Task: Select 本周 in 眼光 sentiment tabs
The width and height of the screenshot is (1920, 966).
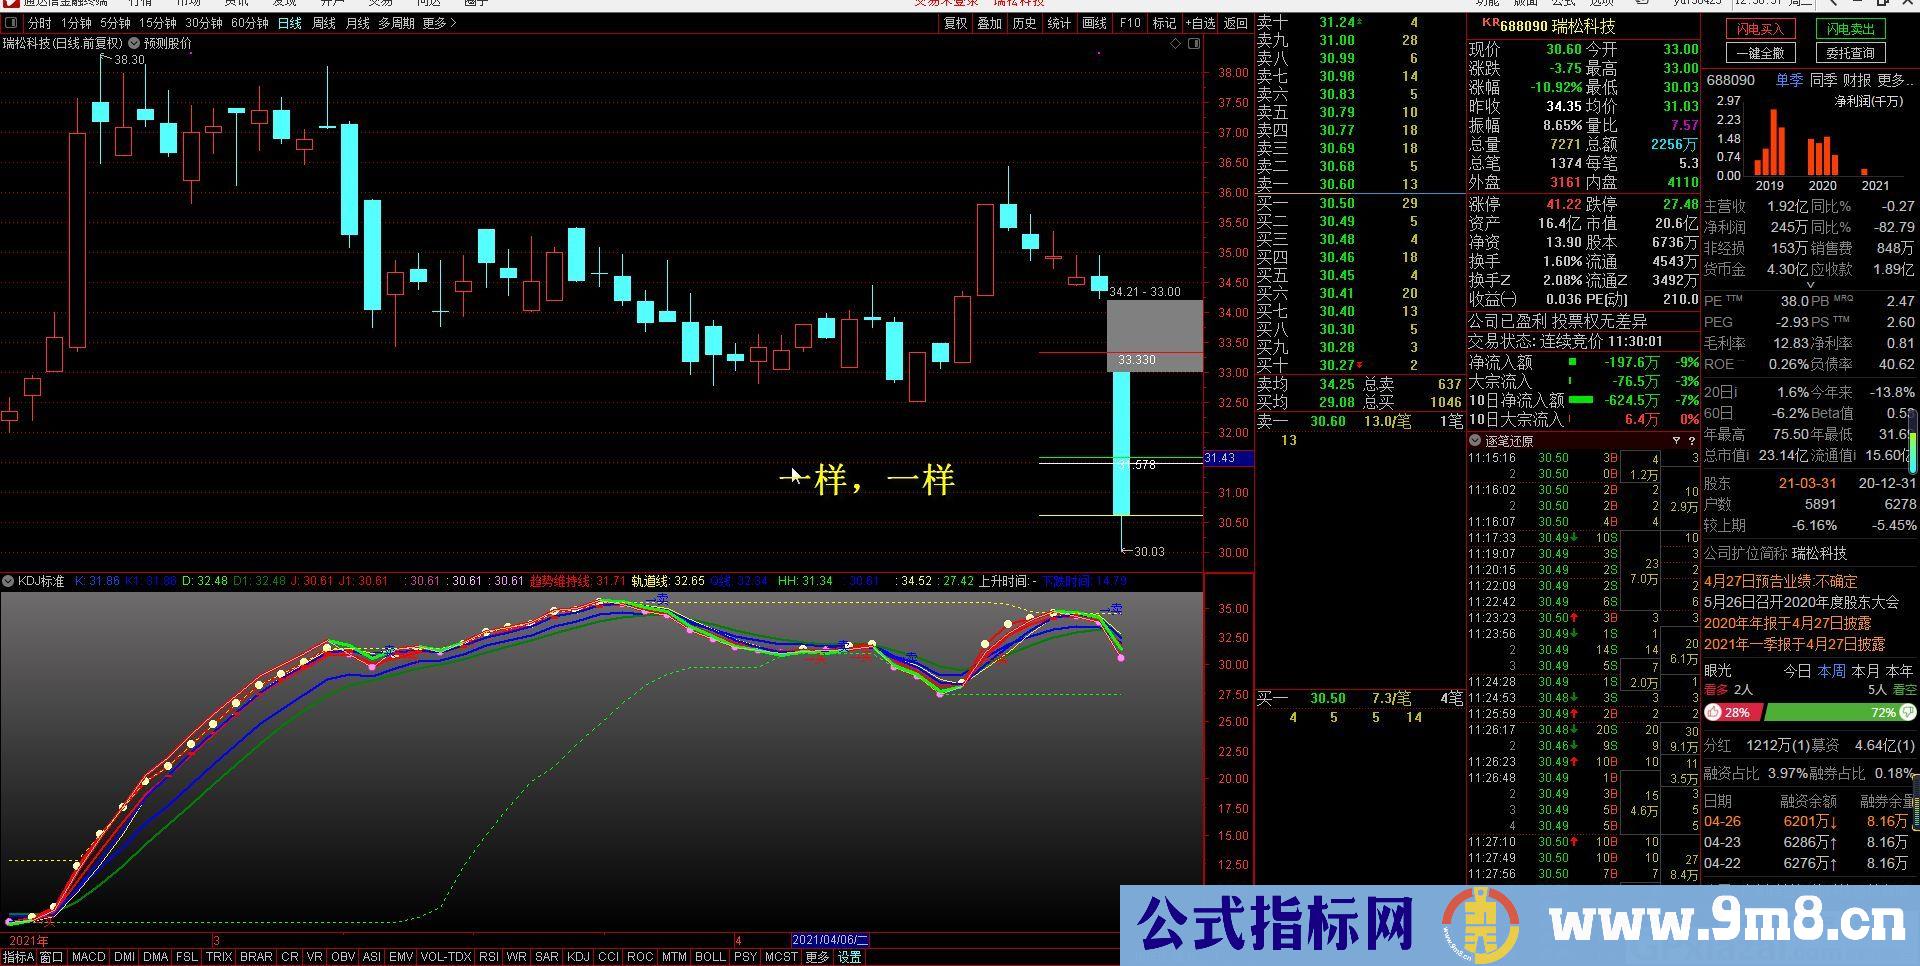Action: [x=1831, y=671]
